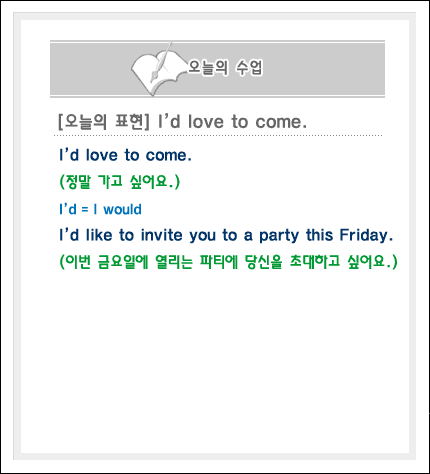Screen dimensions: 430x474
Task: Click the quill pen in the header icon
Action: (161, 62)
